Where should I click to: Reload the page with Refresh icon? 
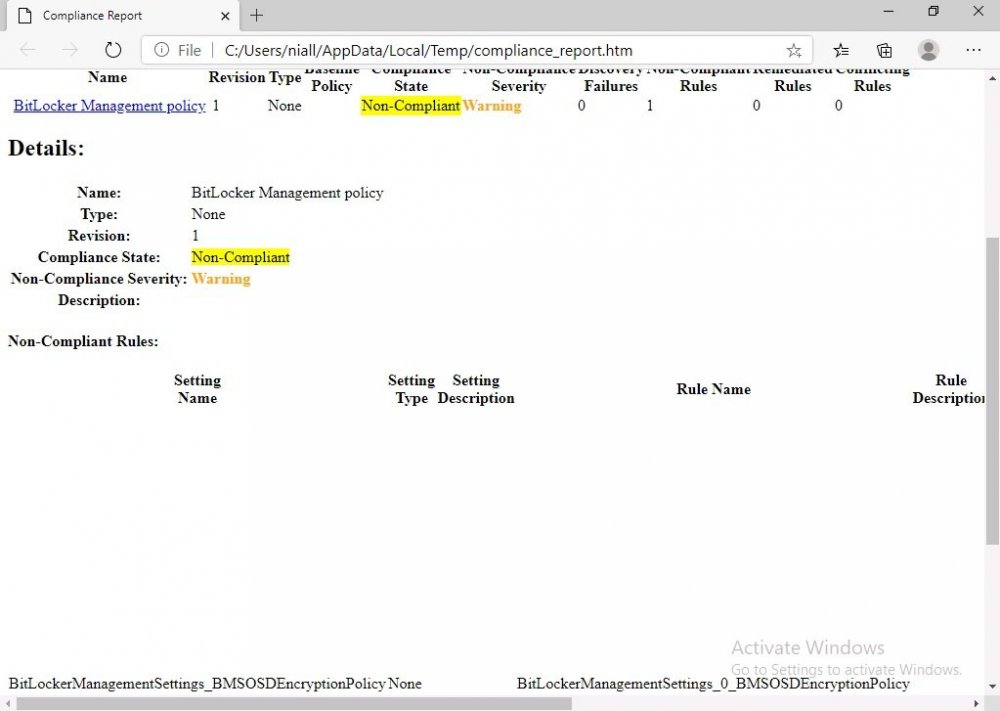click(113, 50)
